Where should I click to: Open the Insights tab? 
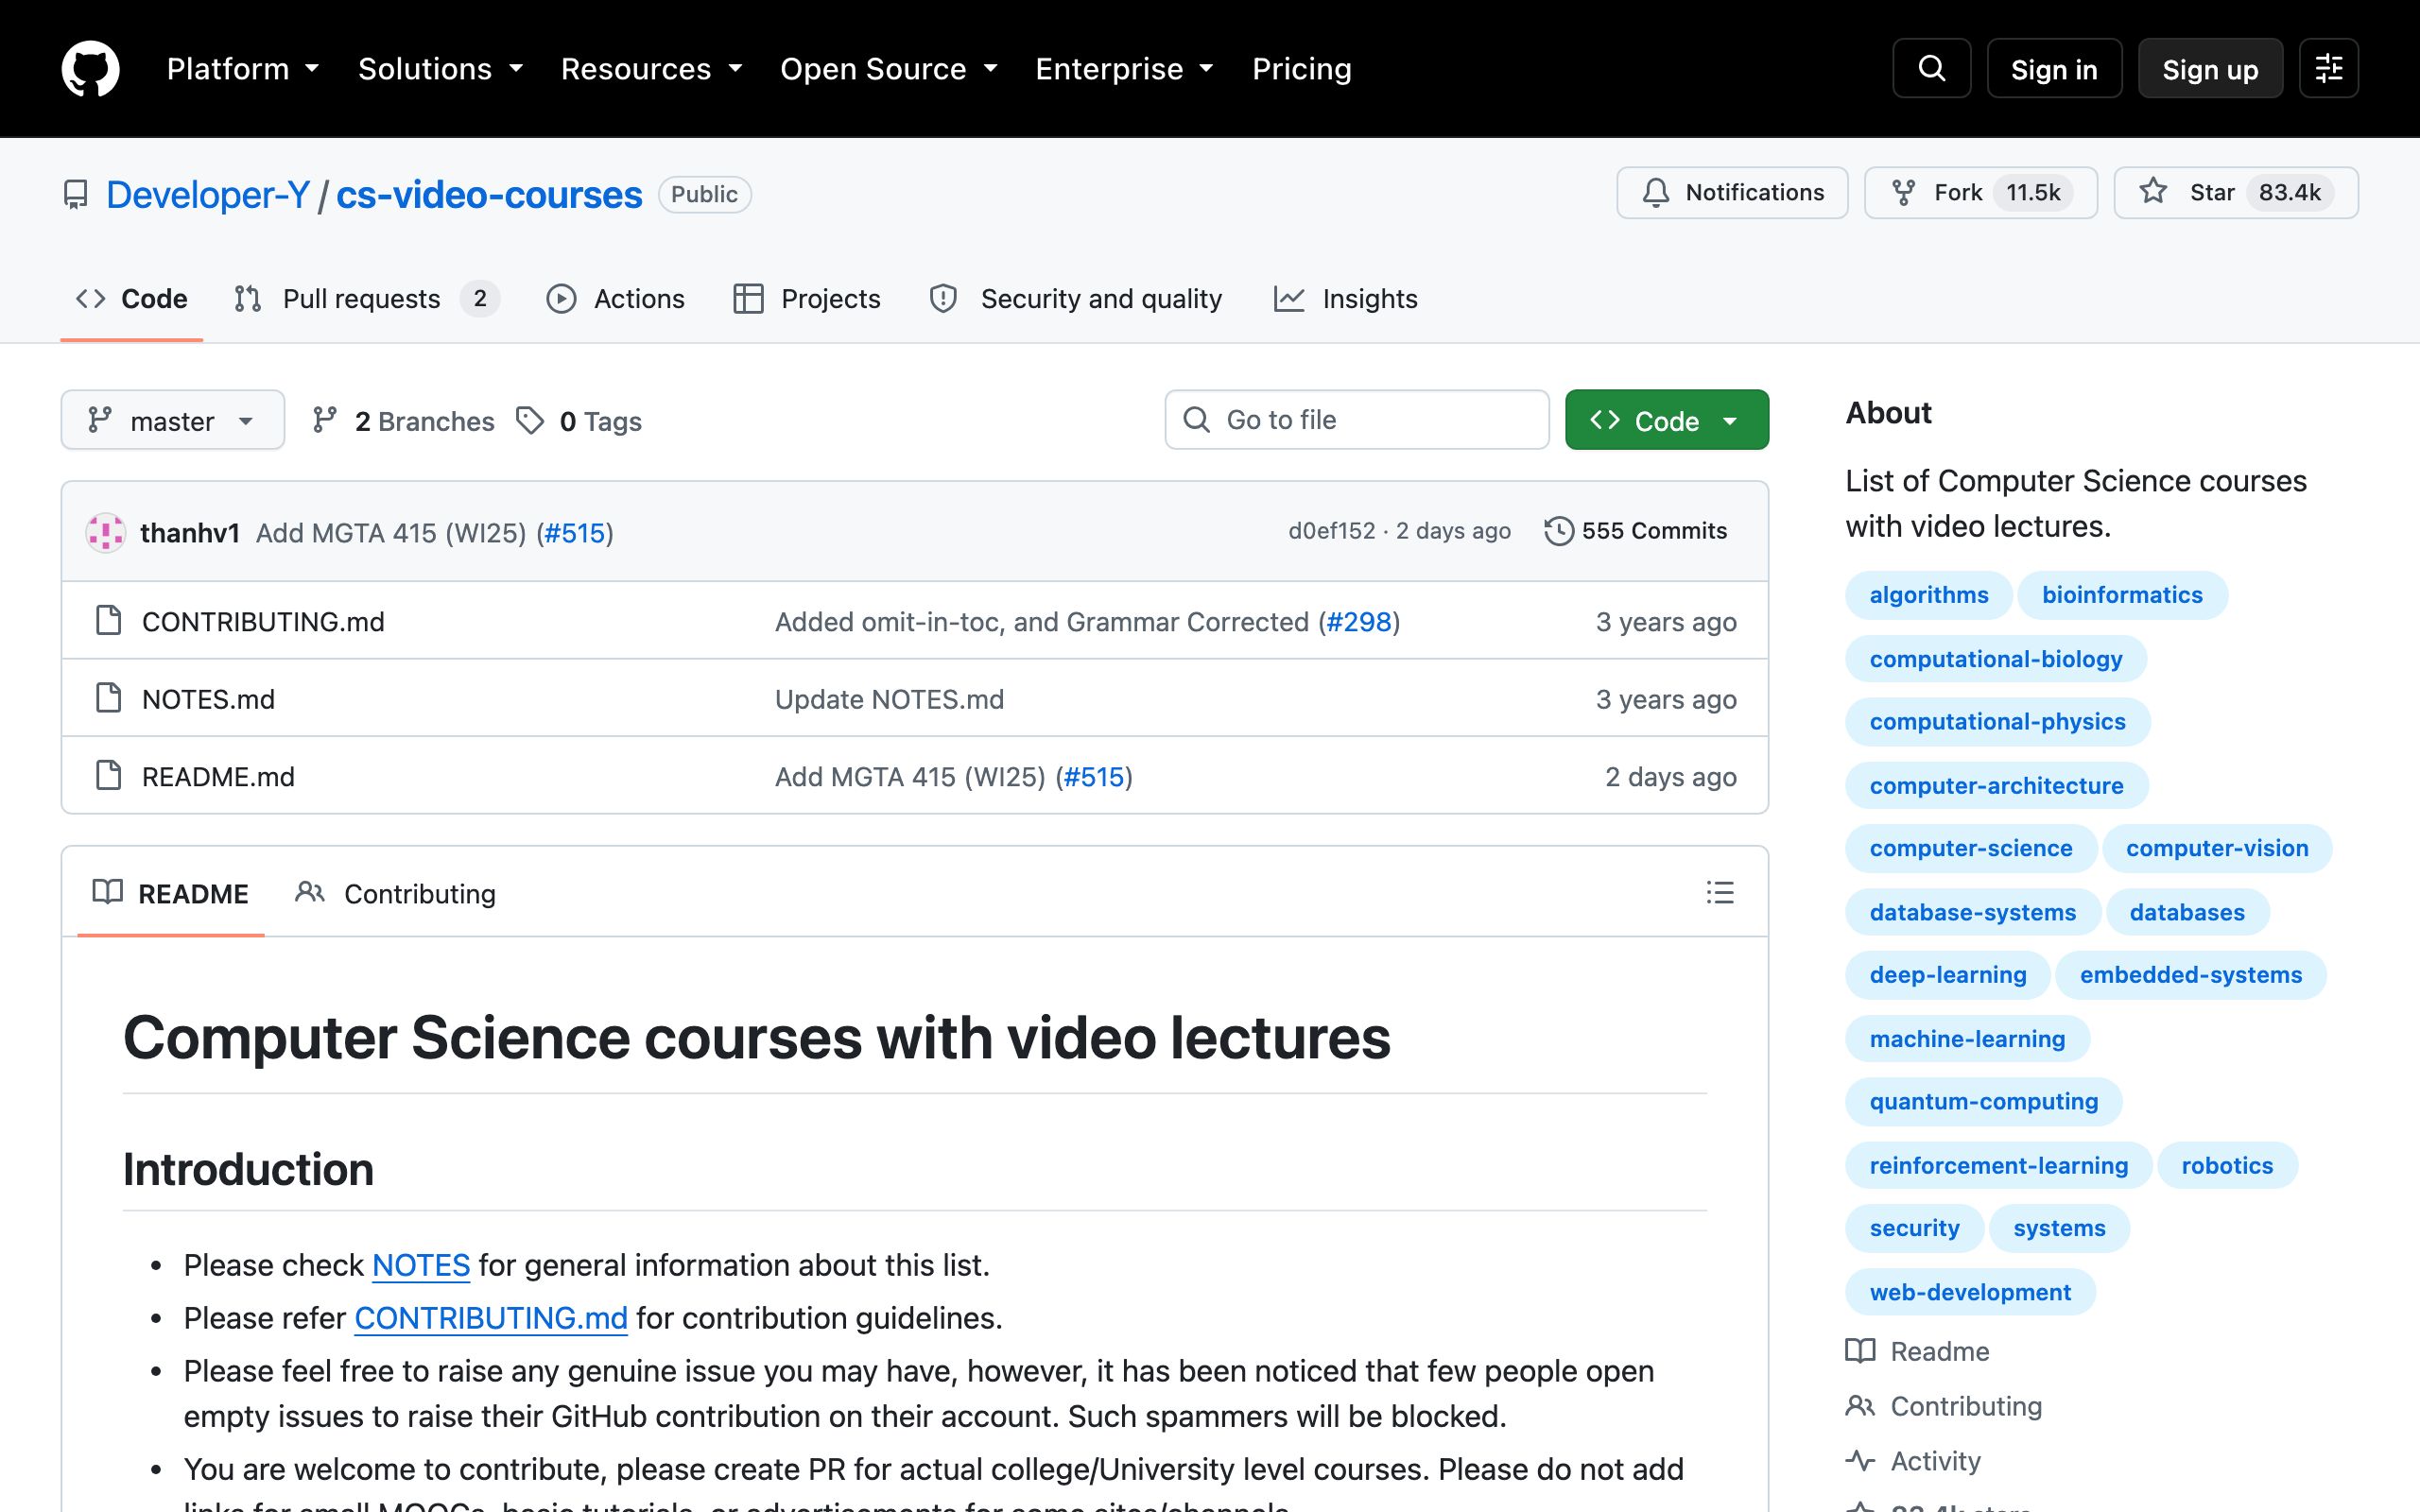tap(1346, 299)
